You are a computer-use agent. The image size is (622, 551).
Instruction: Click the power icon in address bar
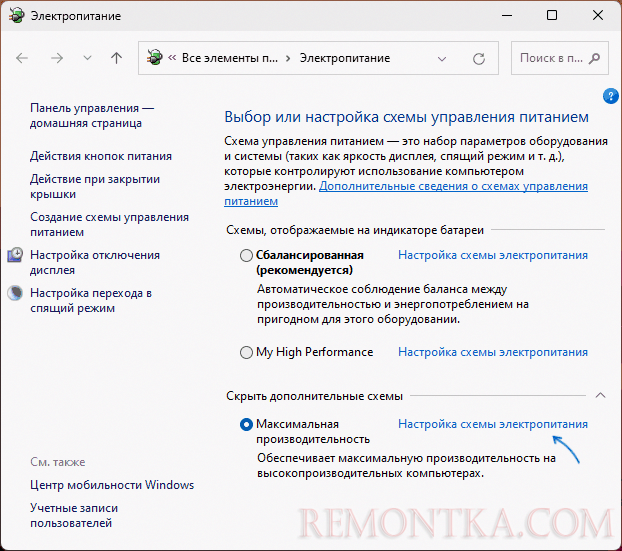coord(155,58)
